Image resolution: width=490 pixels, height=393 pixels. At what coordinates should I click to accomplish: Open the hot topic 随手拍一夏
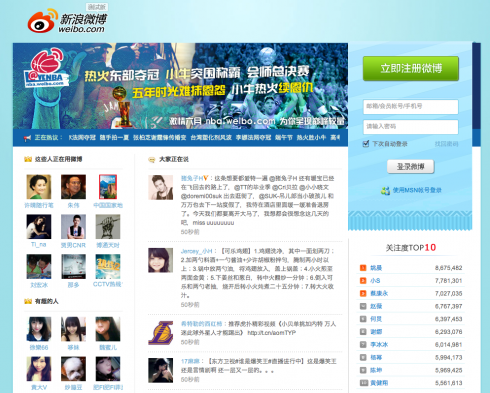114,137
